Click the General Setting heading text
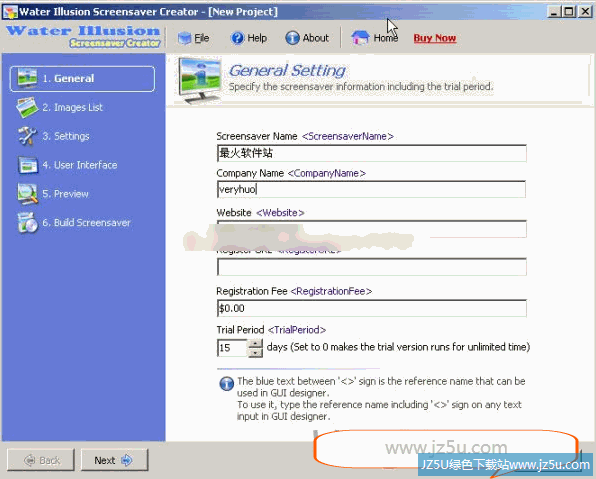Screen dimensions: 596x479 (x=287, y=71)
